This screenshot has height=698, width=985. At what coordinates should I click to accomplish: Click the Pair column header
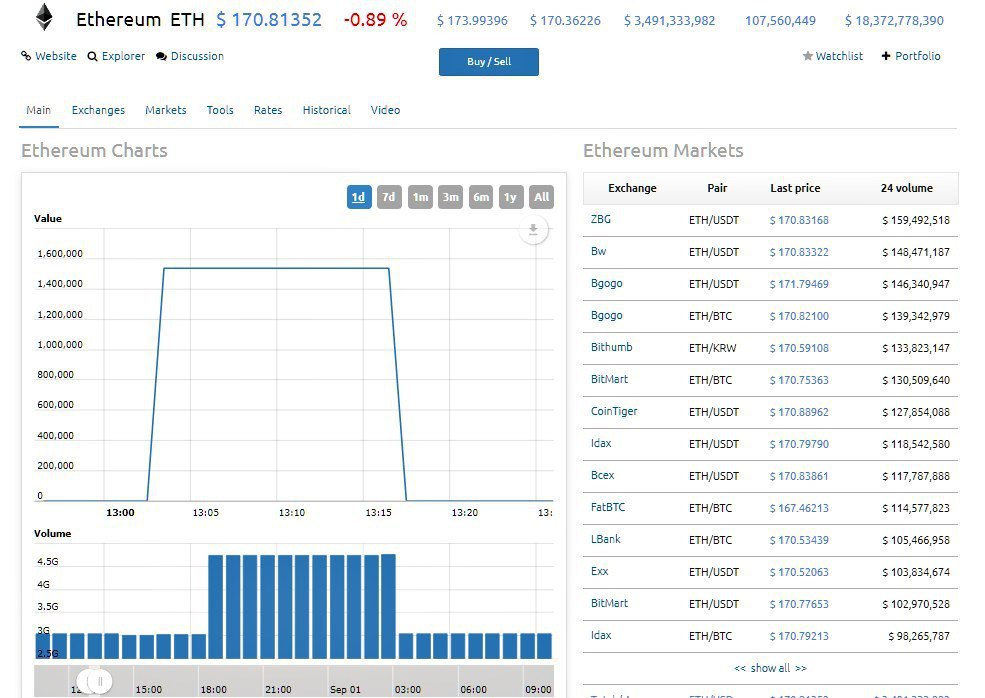click(717, 188)
